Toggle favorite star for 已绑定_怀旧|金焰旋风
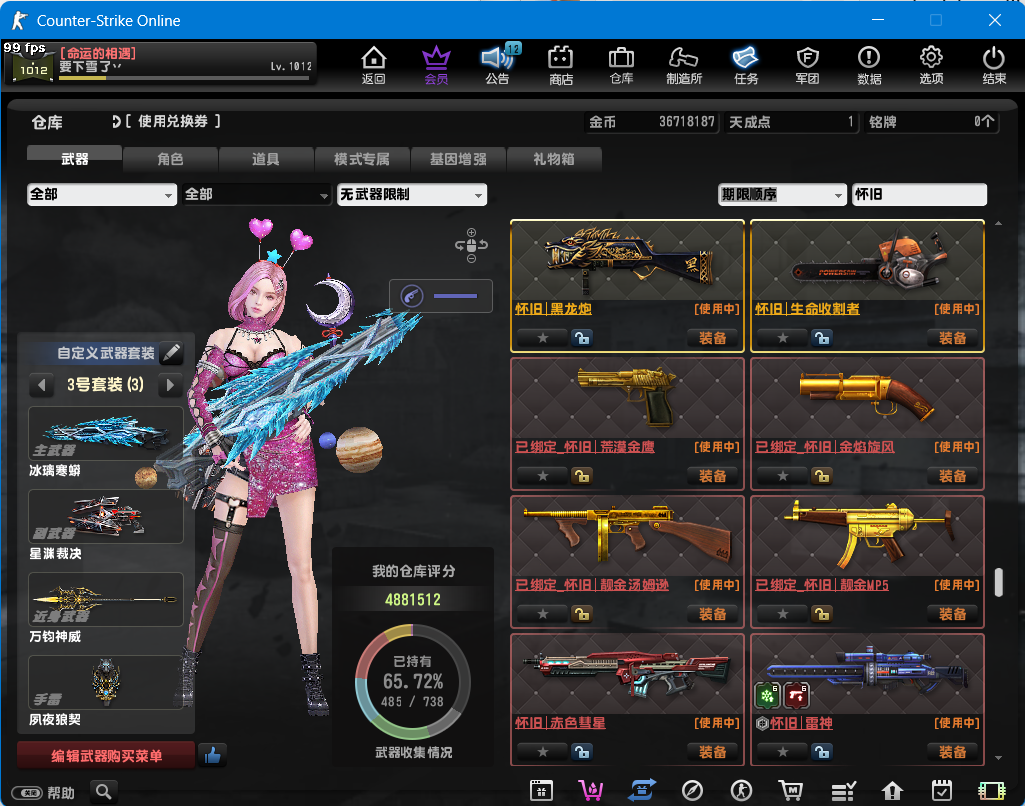Image resolution: width=1025 pixels, height=806 pixels. (782, 476)
